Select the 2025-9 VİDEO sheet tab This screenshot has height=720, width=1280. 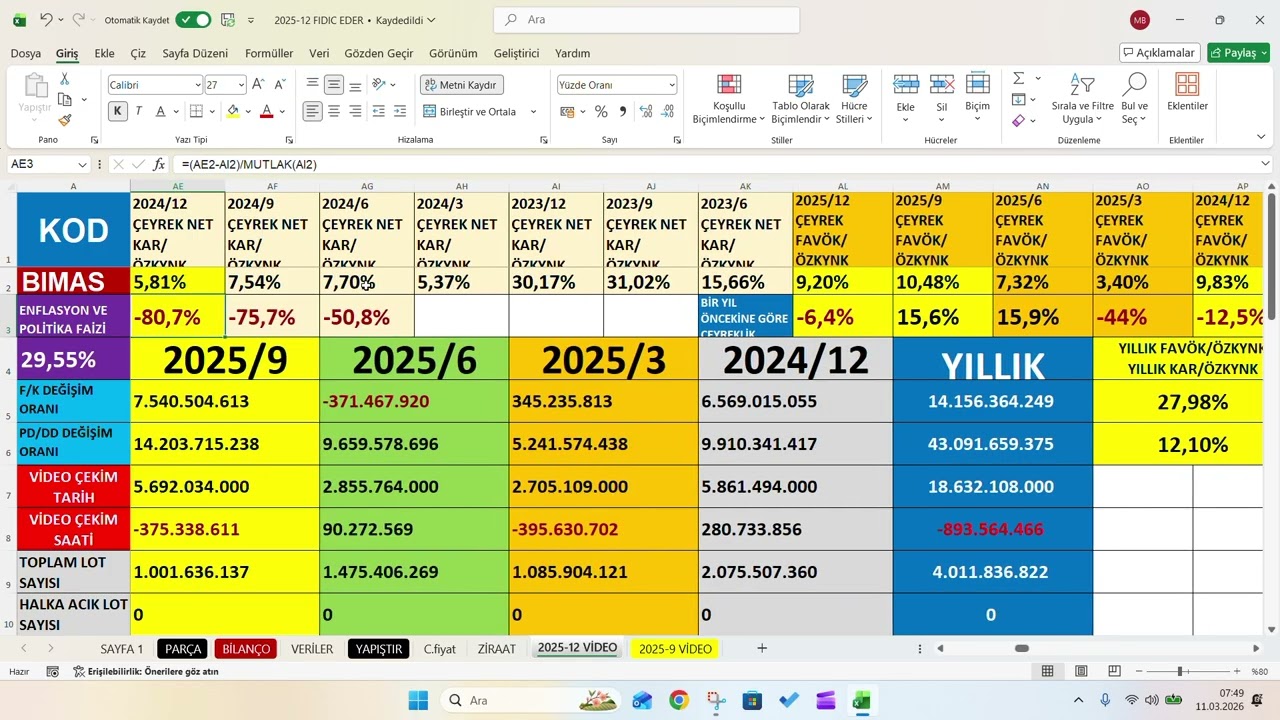(x=676, y=649)
